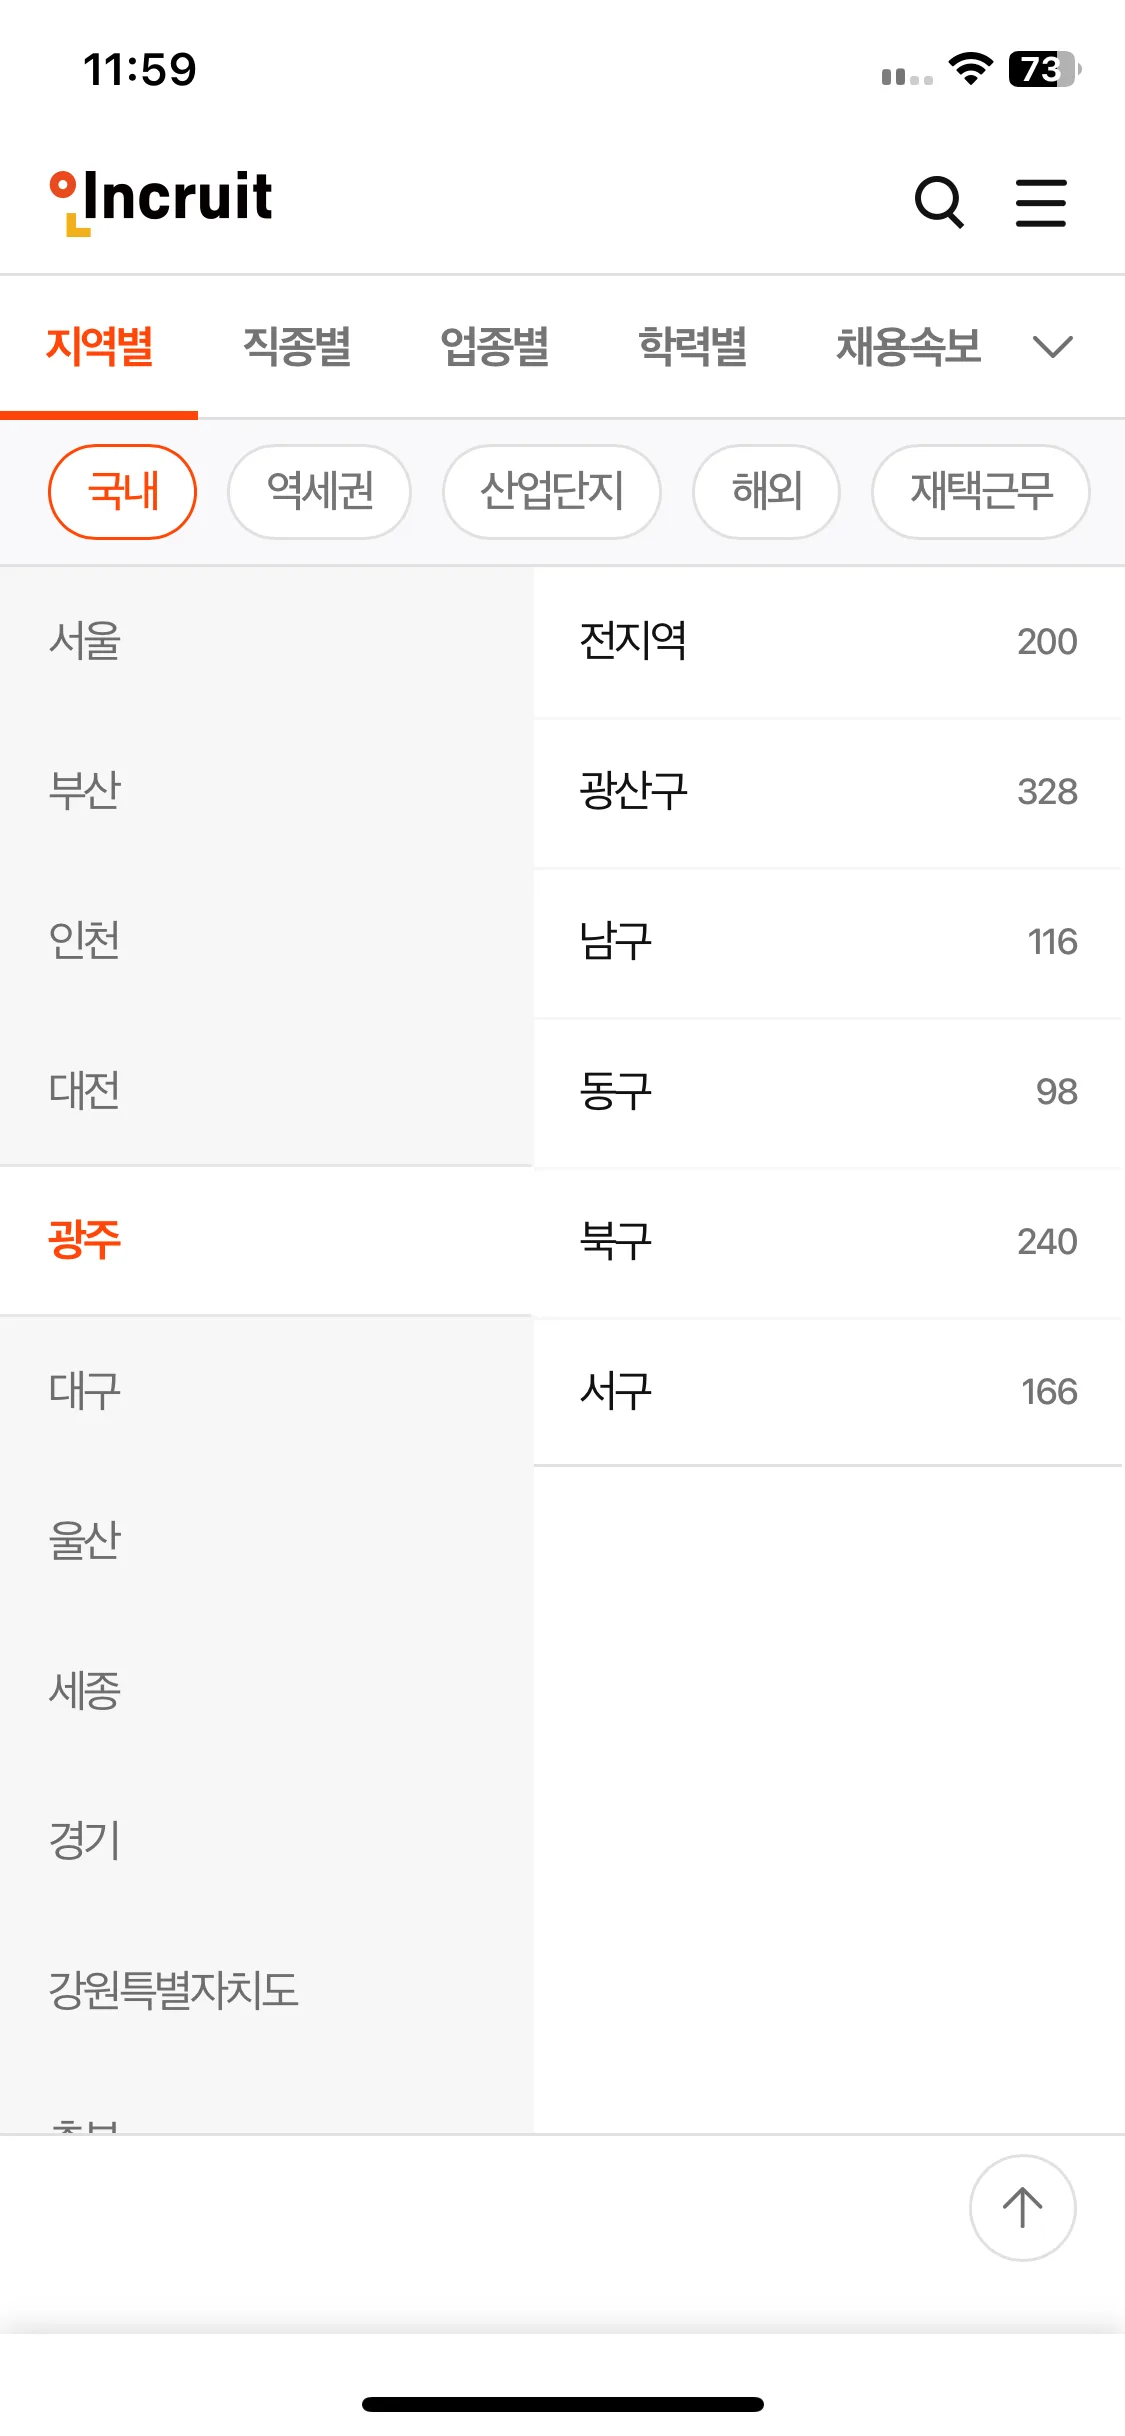Choose 대구 in the region list
This screenshot has height=2436, width=1125.
[266, 1391]
